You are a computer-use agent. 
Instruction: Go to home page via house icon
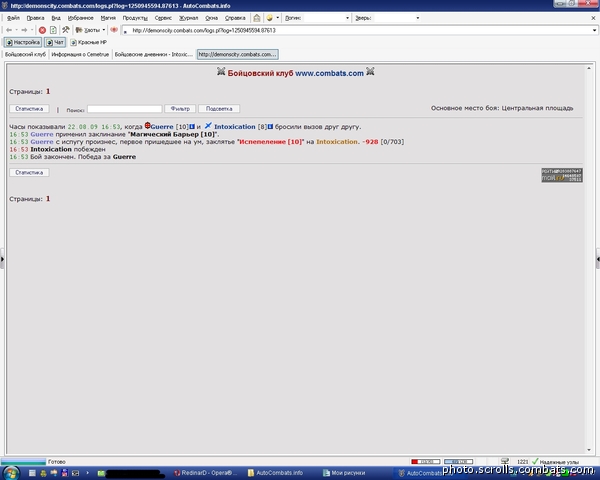click(x=257, y=18)
